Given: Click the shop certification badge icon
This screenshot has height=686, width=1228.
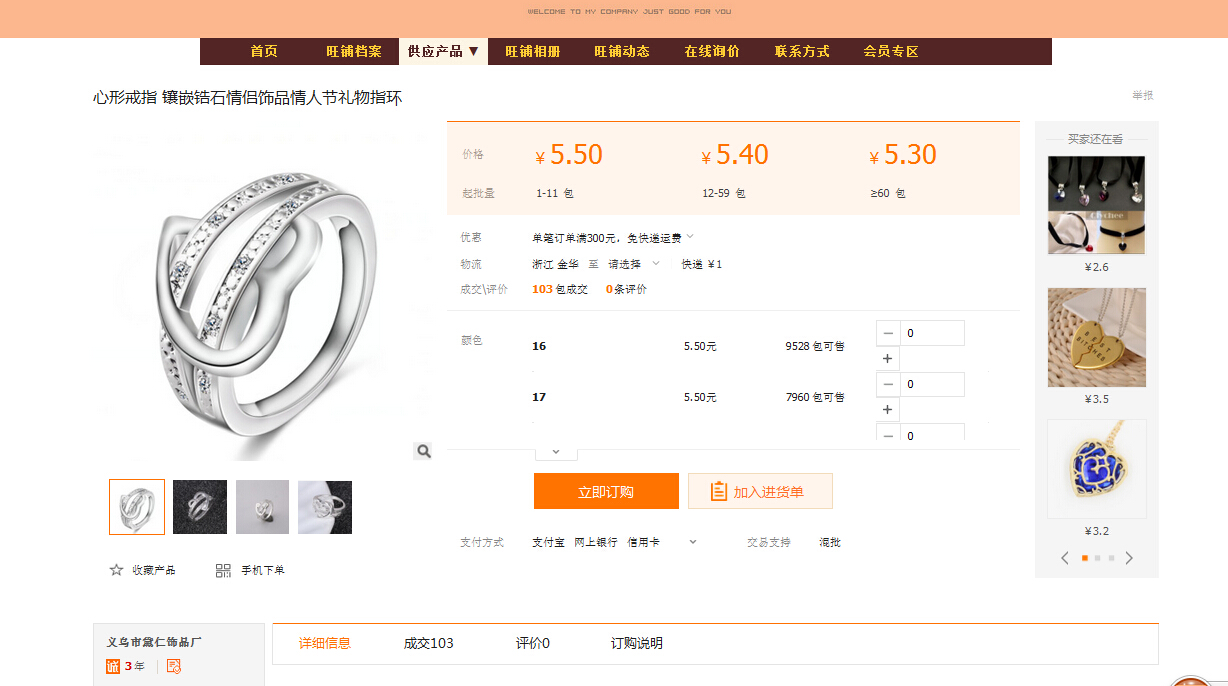Looking at the screenshot, I should tap(174, 666).
